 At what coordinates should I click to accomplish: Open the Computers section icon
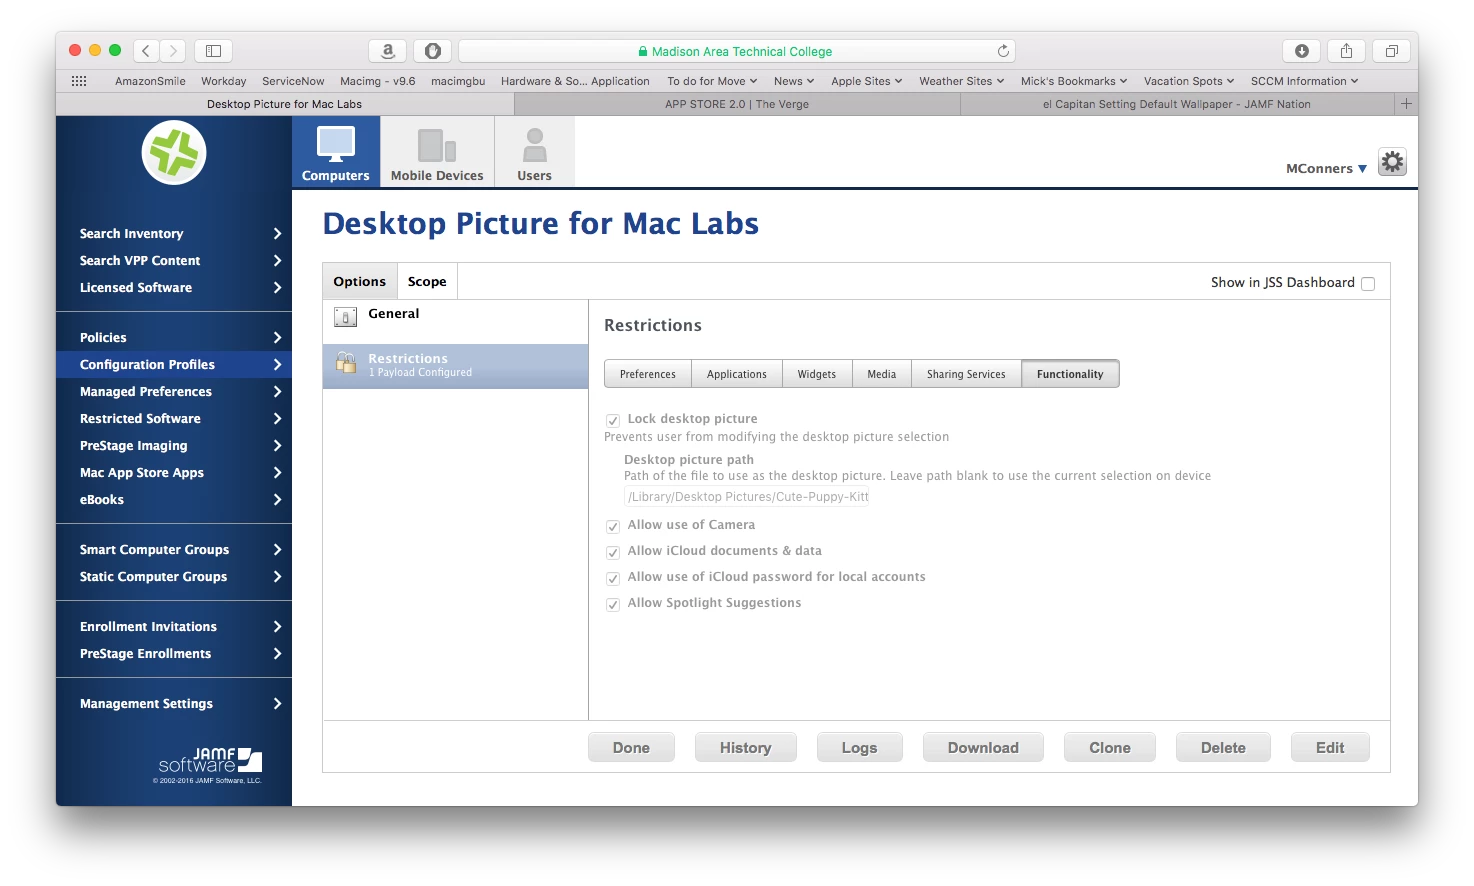tap(336, 145)
